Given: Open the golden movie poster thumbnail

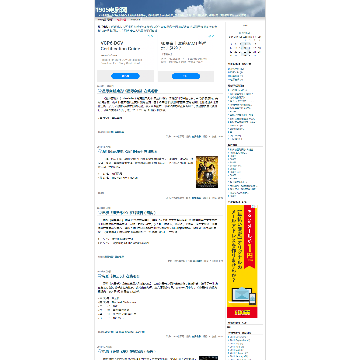Looking at the screenshot, I should point(207,172).
